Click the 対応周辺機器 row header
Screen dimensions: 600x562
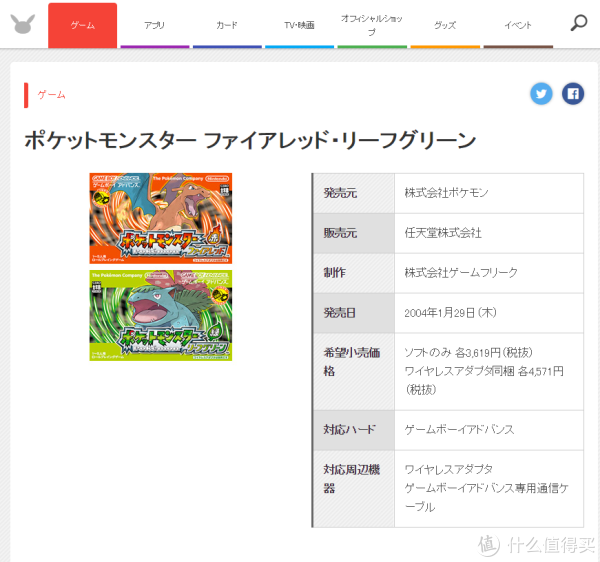[354, 489]
